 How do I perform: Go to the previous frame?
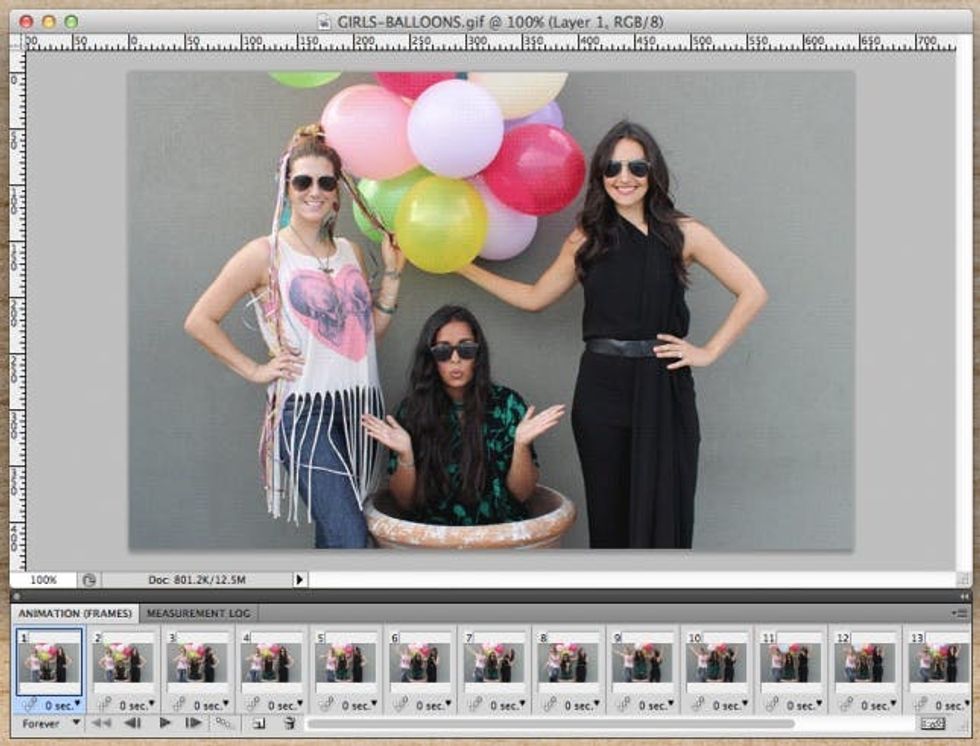tap(132, 722)
